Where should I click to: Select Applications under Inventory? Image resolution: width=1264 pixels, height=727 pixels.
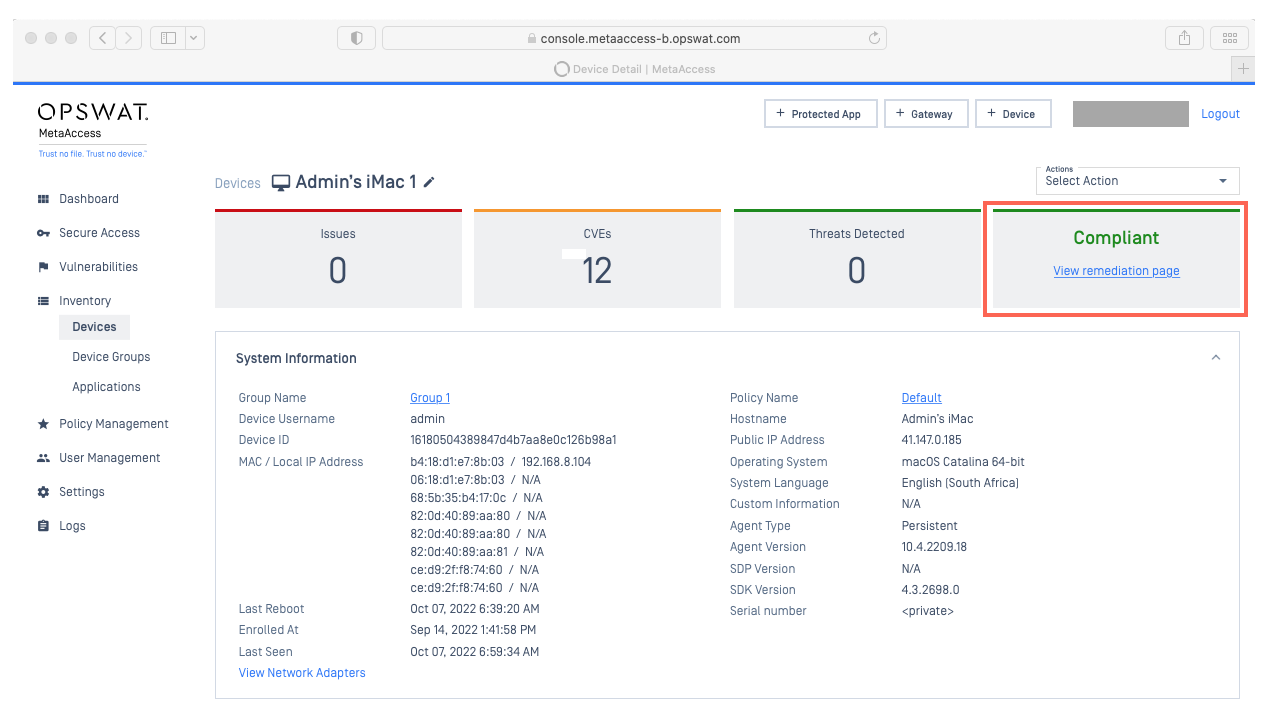click(106, 387)
